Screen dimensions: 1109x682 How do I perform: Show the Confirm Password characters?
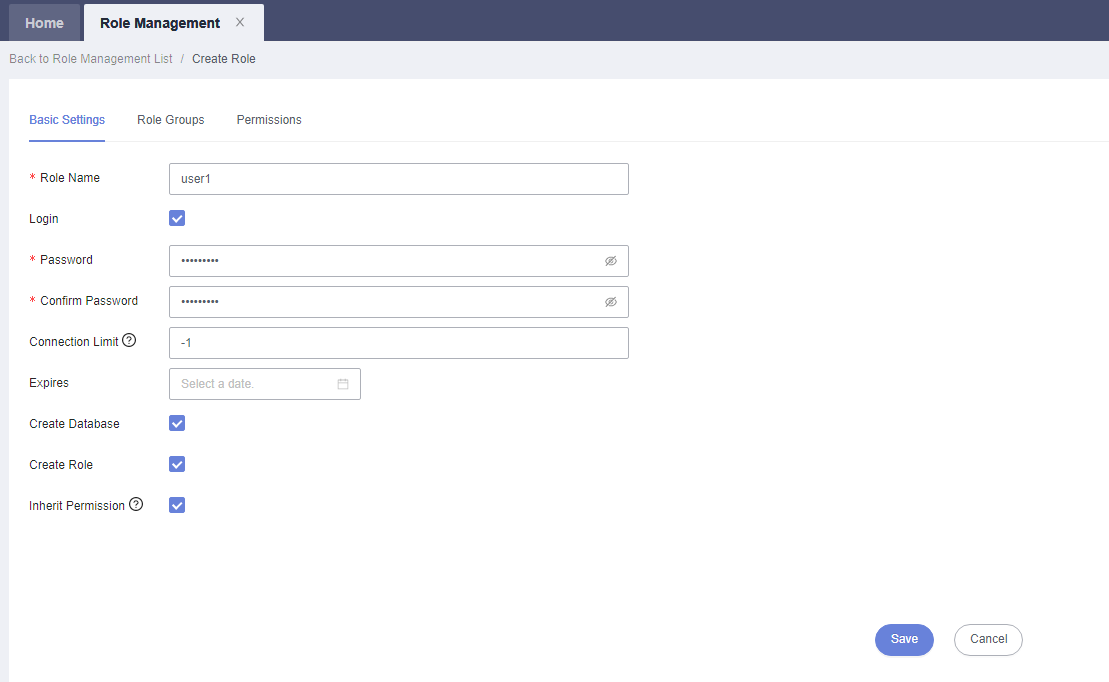[x=610, y=302]
